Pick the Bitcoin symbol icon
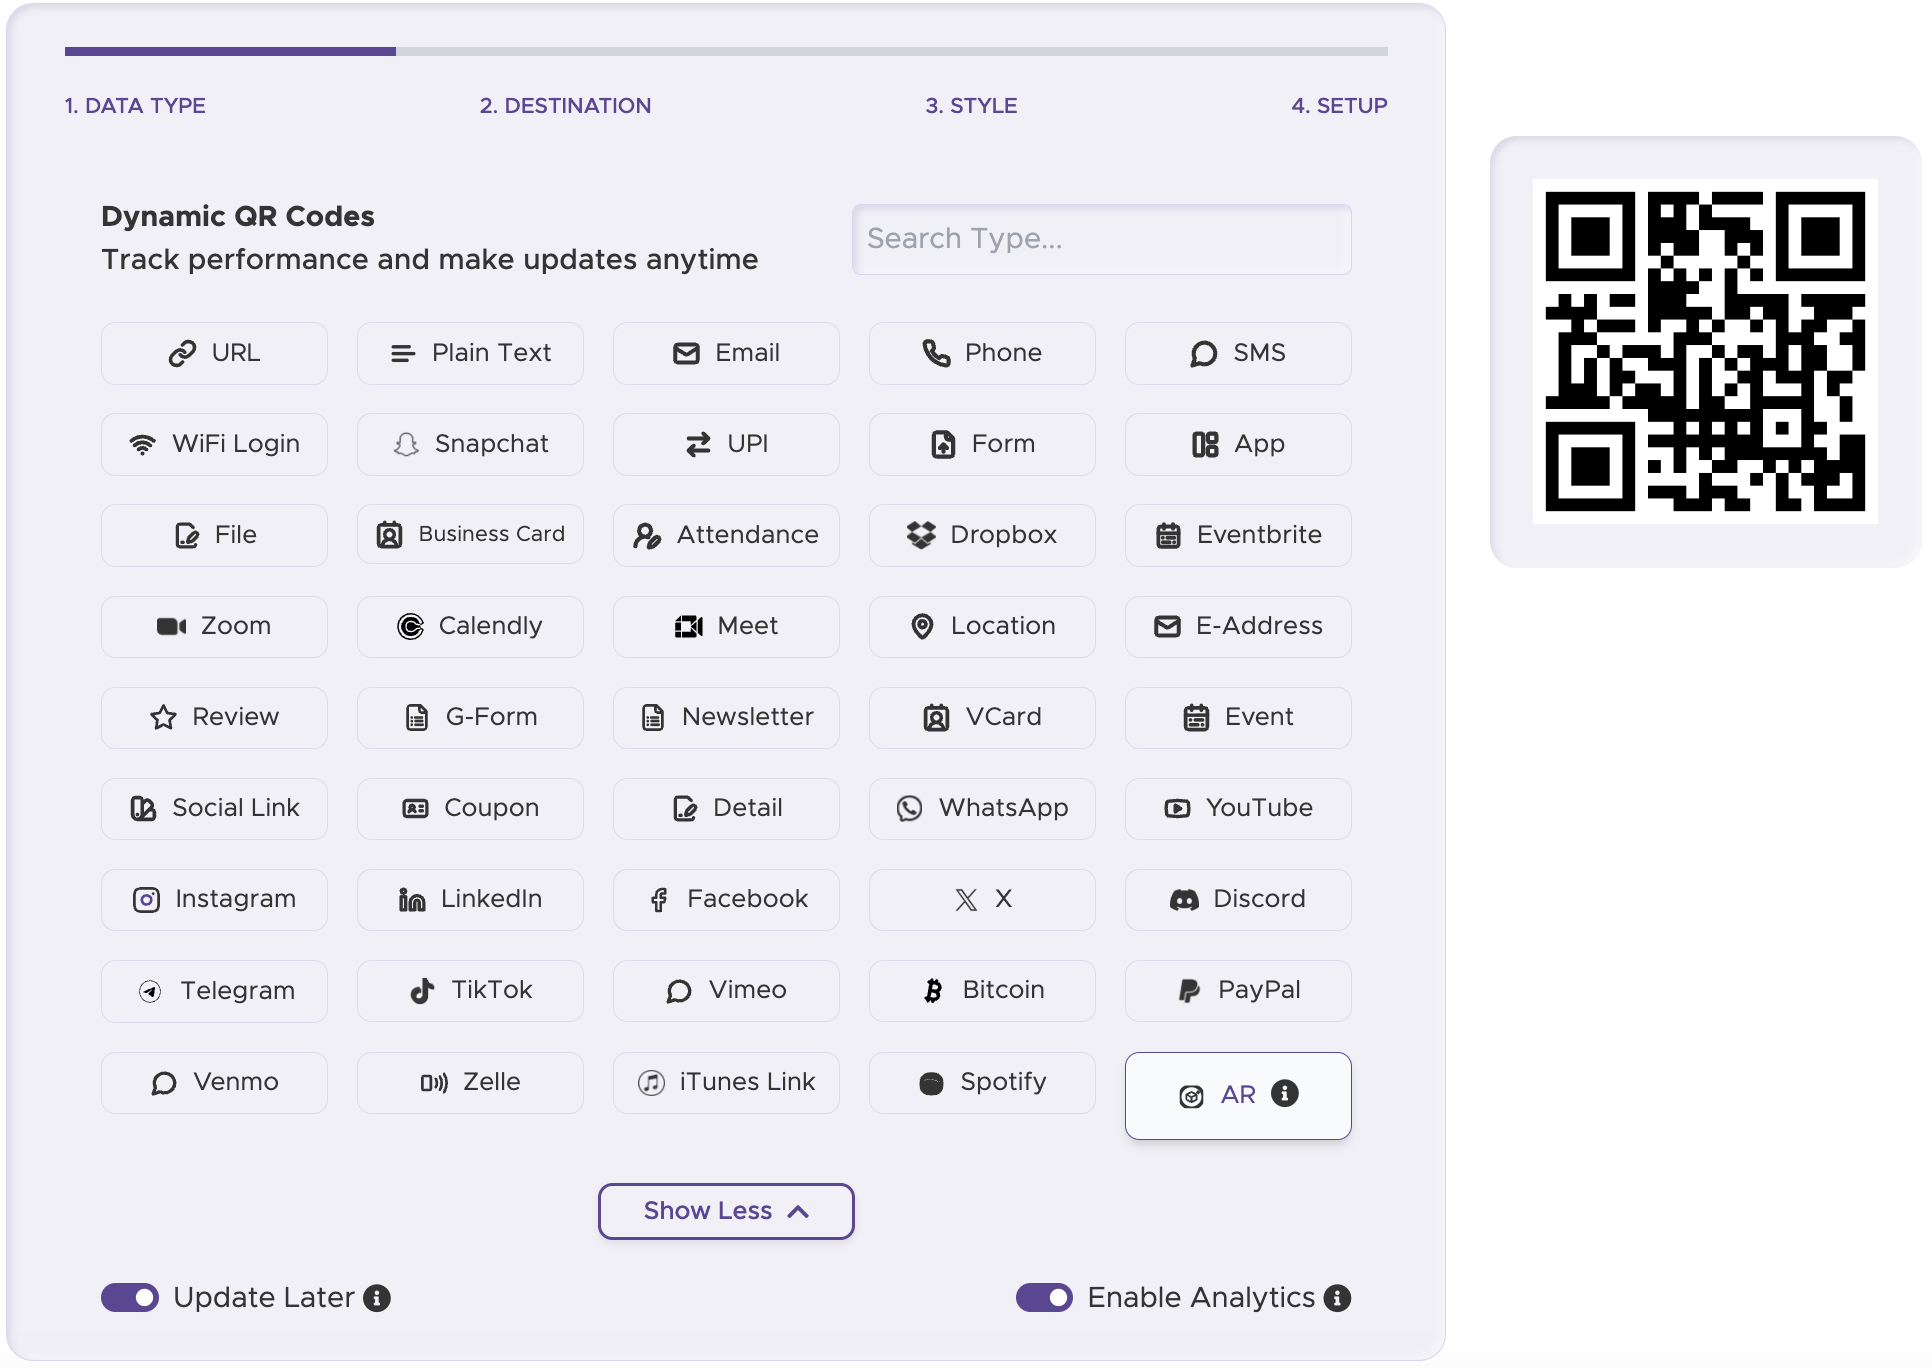The width and height of the screenshot is (1932, 1368). tap(933, 990)
